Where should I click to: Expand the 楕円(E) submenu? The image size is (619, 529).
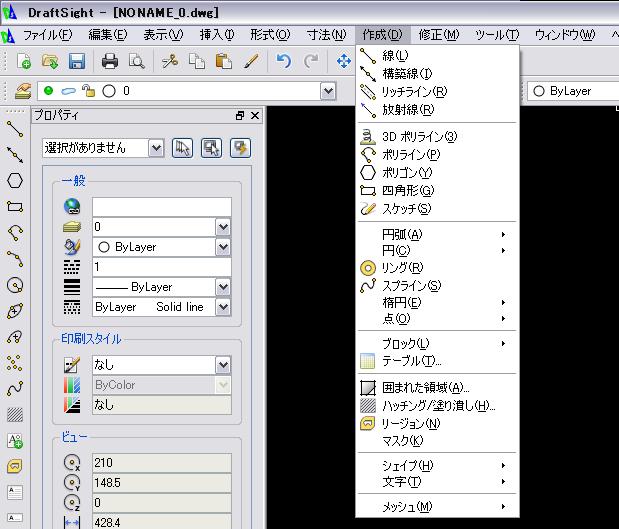tap(437, 303)
